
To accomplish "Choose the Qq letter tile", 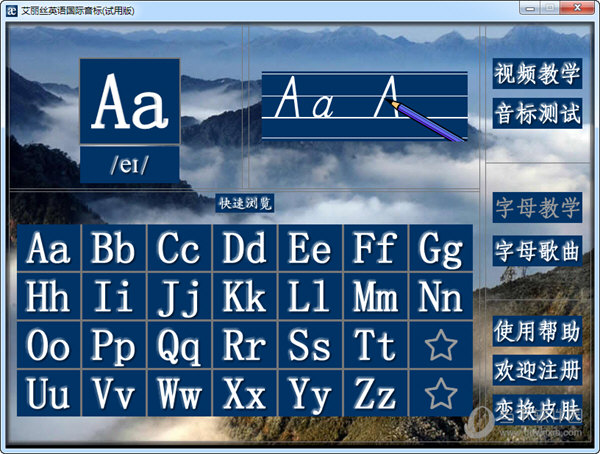I will click(179, 345).
